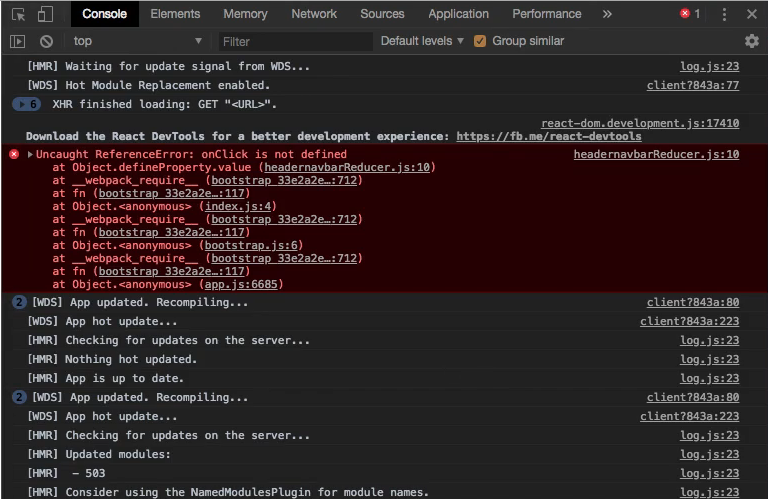Expand the Uncaught ReferenceError stack trace
The width and height of the screenshot is (768, 499).
(30, 154)
